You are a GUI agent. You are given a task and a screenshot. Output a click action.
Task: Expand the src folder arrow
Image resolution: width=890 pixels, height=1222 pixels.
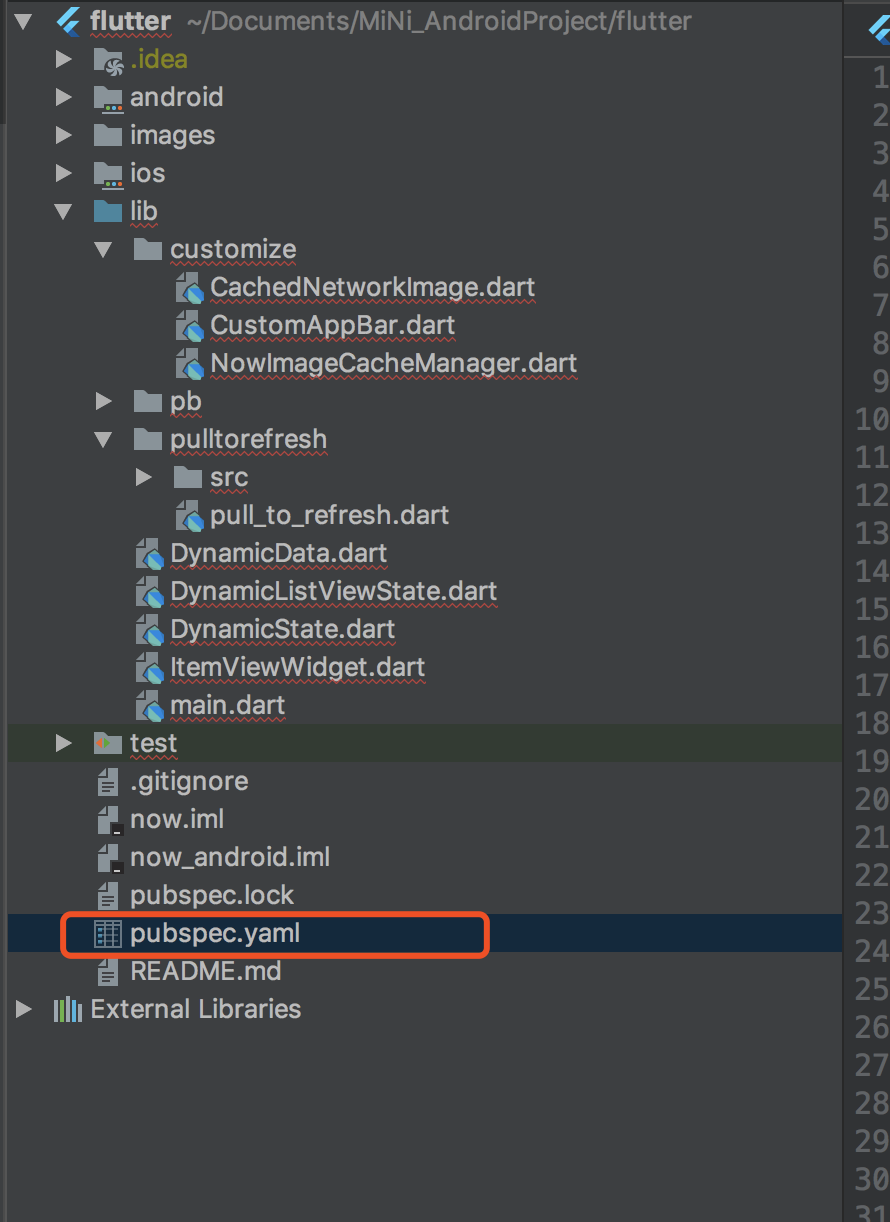click(x=144, y=478)
